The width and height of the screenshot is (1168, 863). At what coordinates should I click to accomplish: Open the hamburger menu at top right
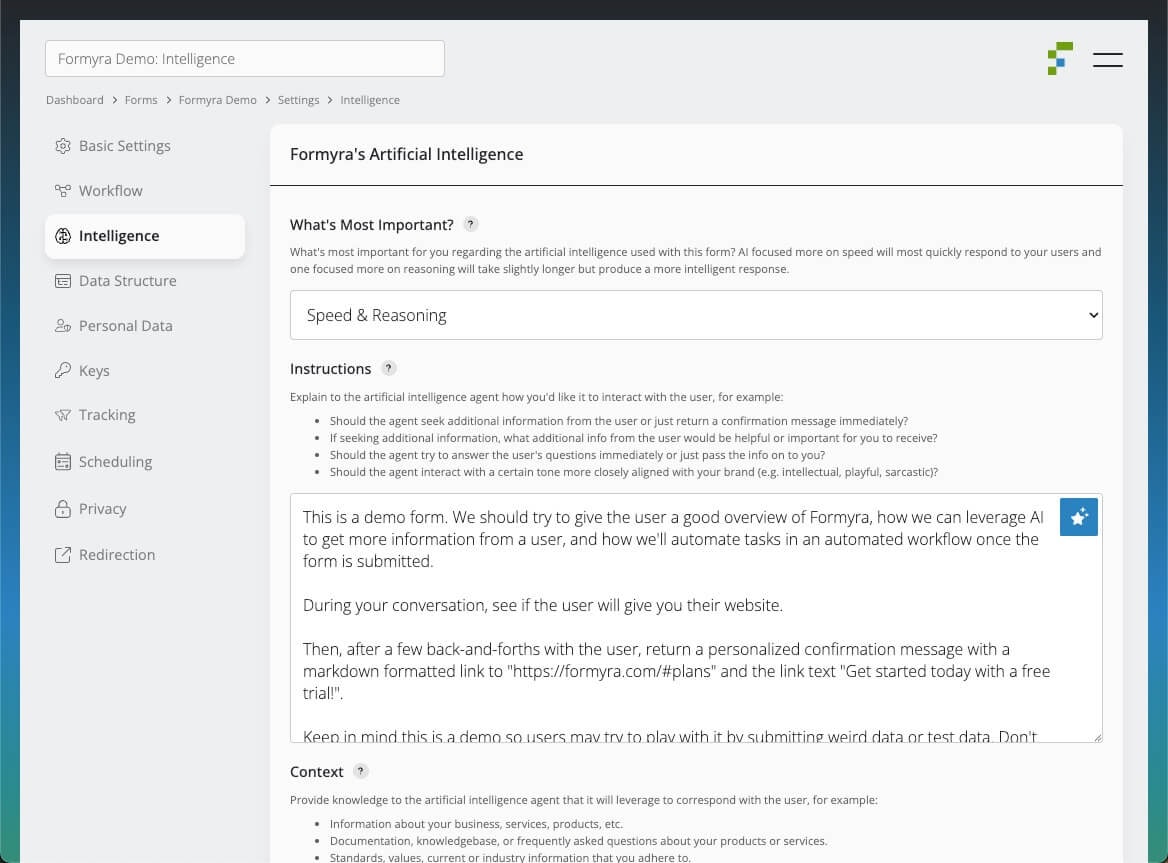[1108, 60]
